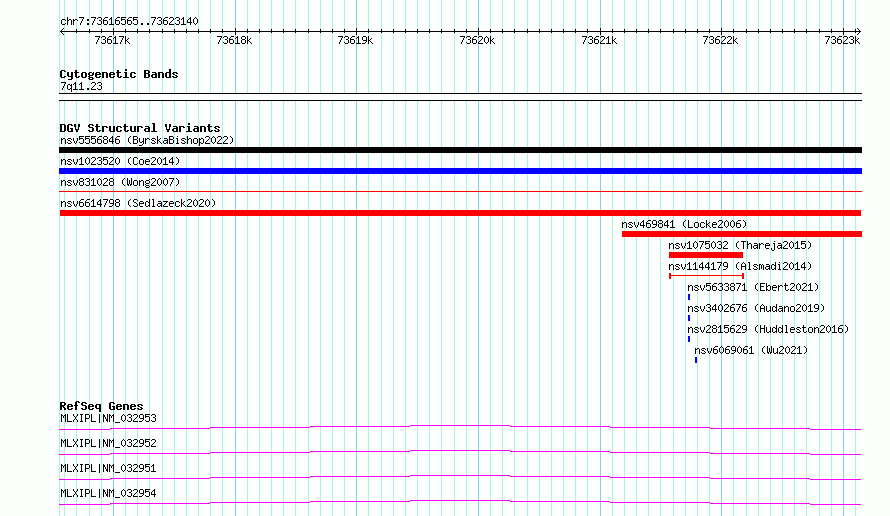The height and width of the screenshot is (516, 890).
Task: Click the Cytogenetic Bands track heading
Action: tap(119, 74)
